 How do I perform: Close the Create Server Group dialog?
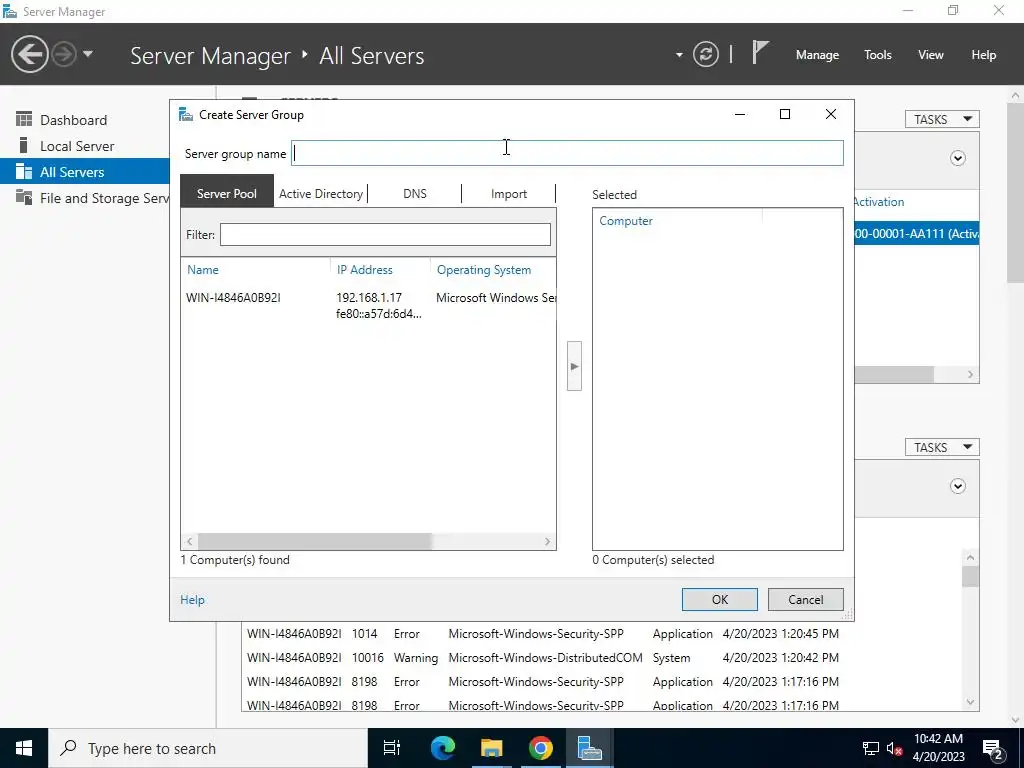pyautogui.click(x=831, y=114)
